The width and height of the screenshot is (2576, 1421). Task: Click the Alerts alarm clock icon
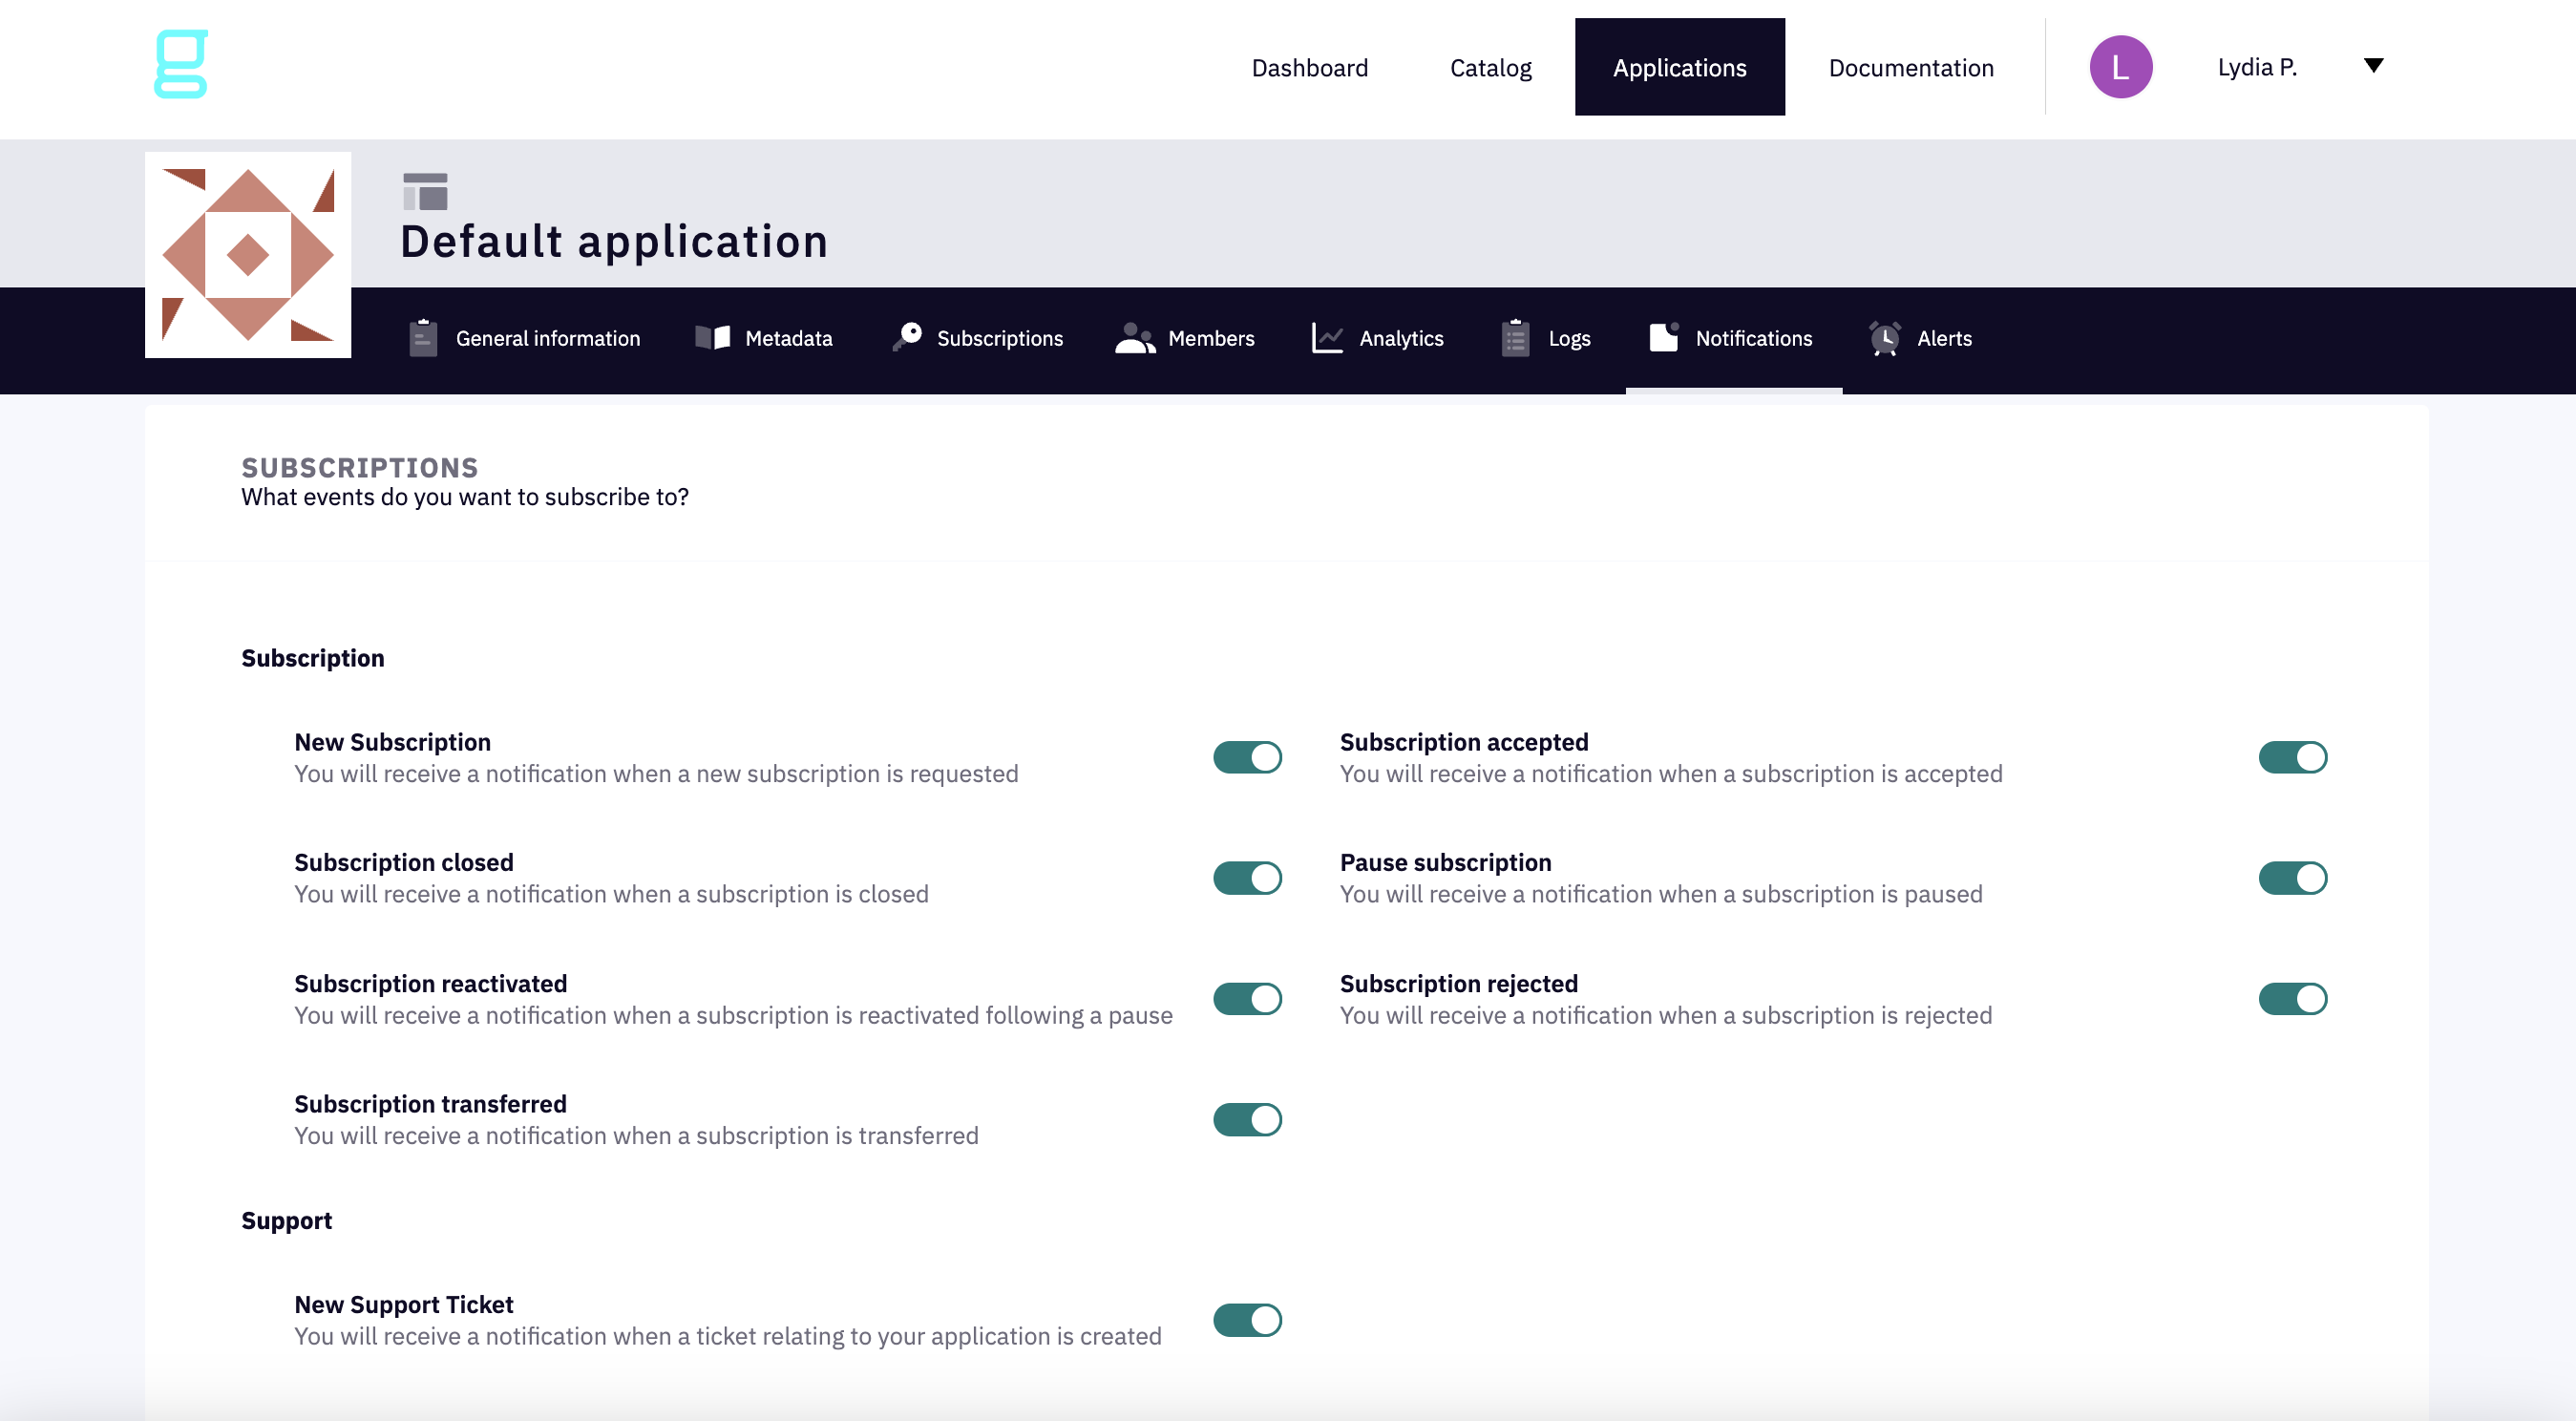1885,338
